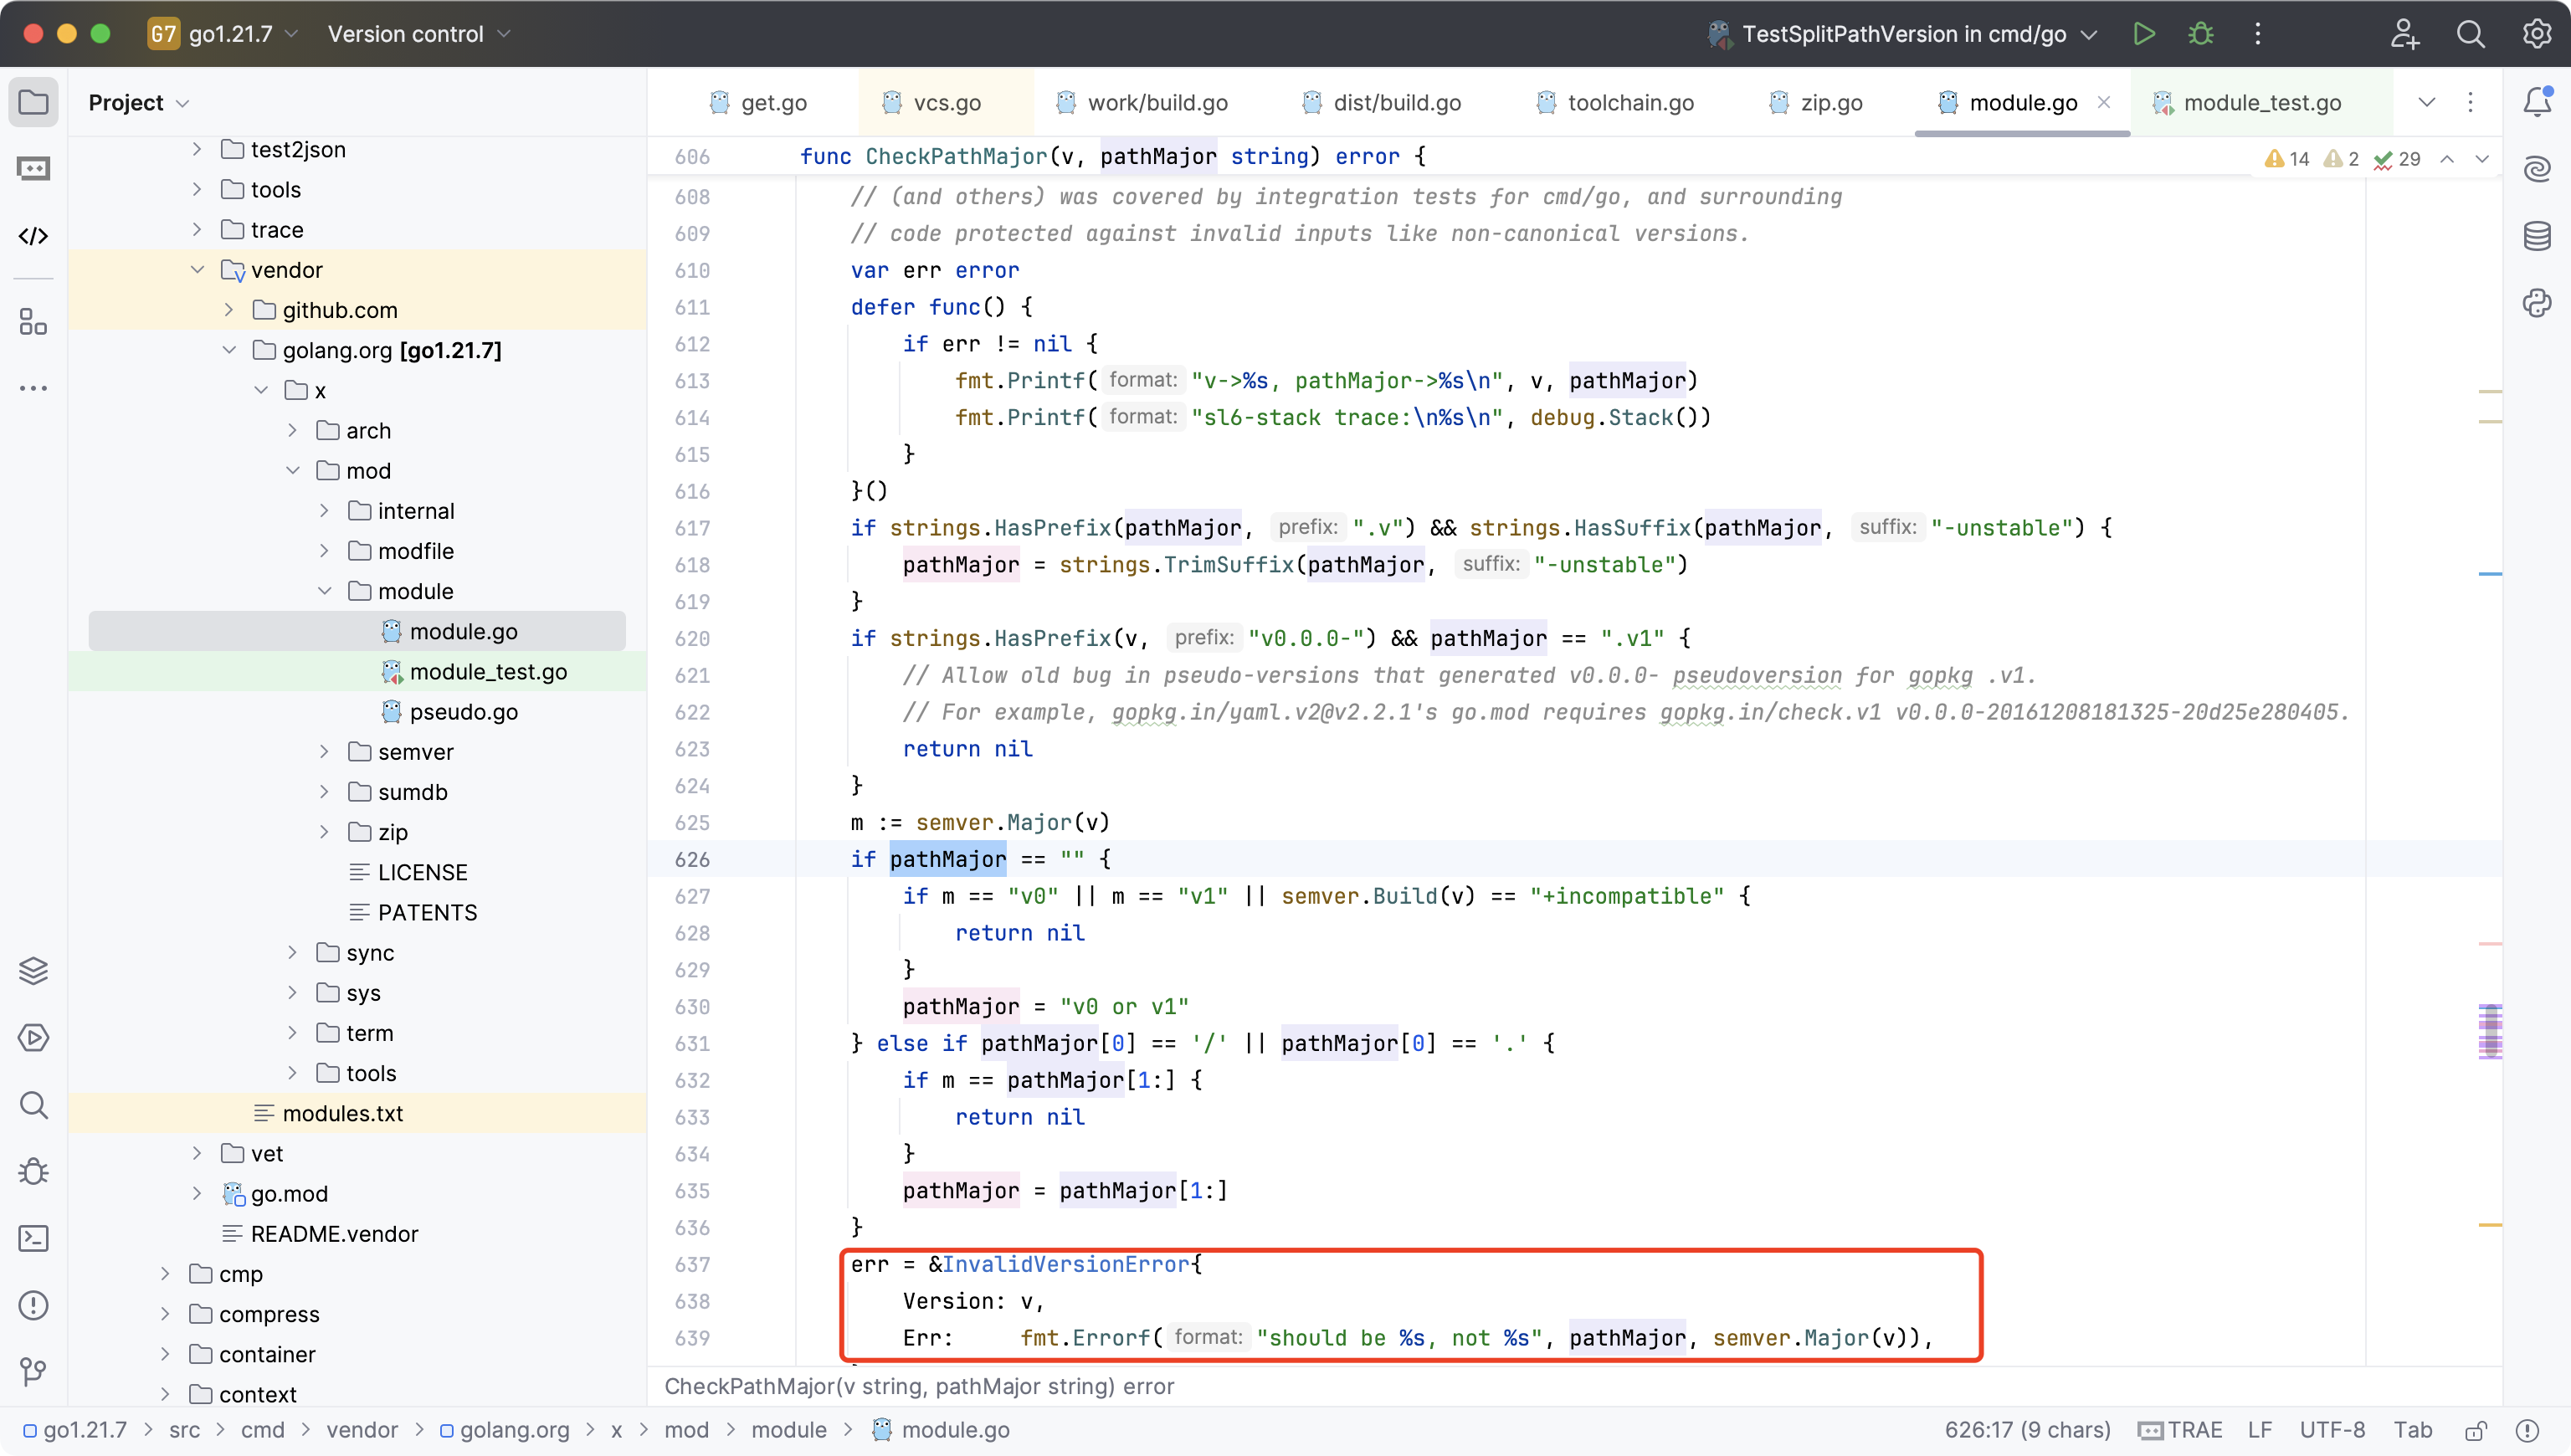Click the cmd breadcrumb in navigation bar
2571x1456 pixels.
coord(263,1430)
